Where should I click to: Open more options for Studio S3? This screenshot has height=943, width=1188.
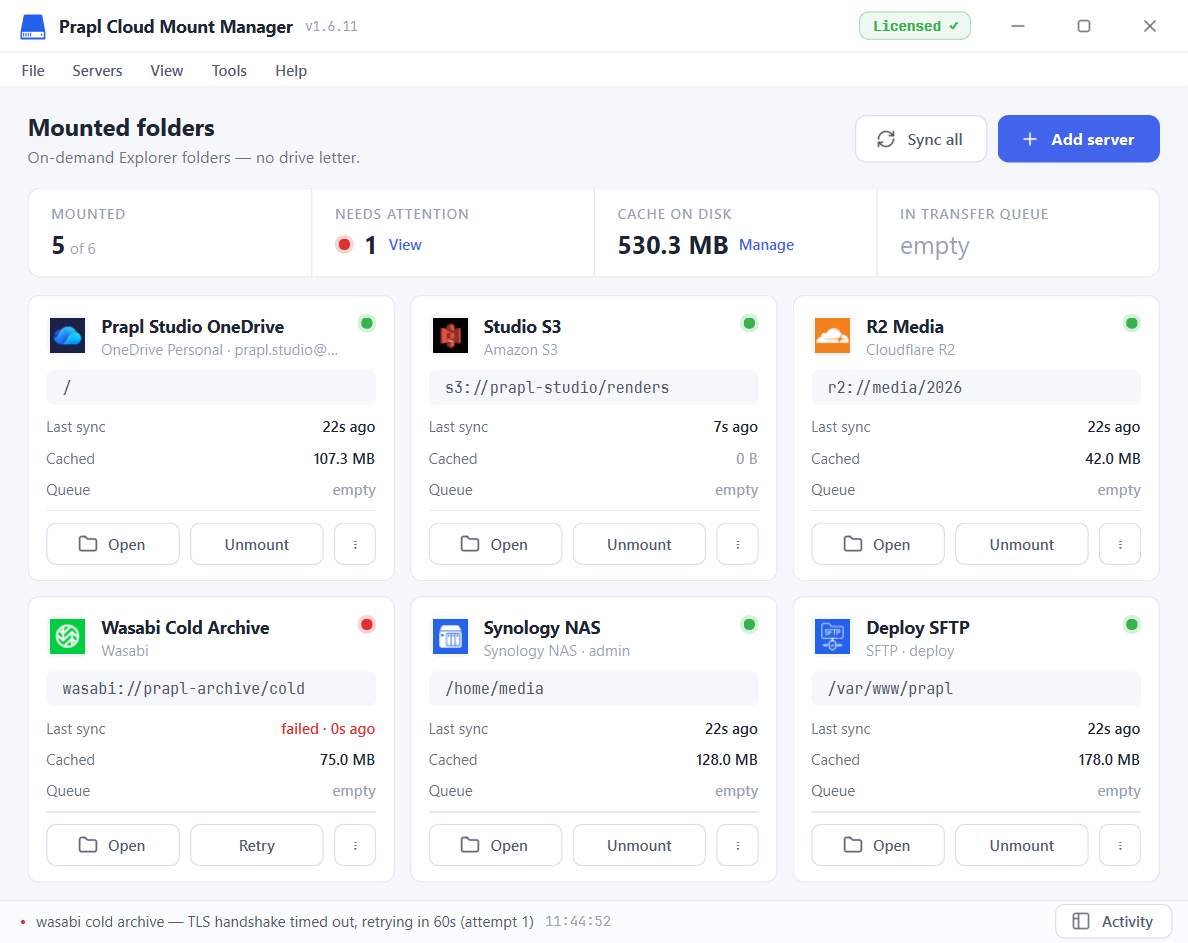pyautogui.click(x=738, y=545)
